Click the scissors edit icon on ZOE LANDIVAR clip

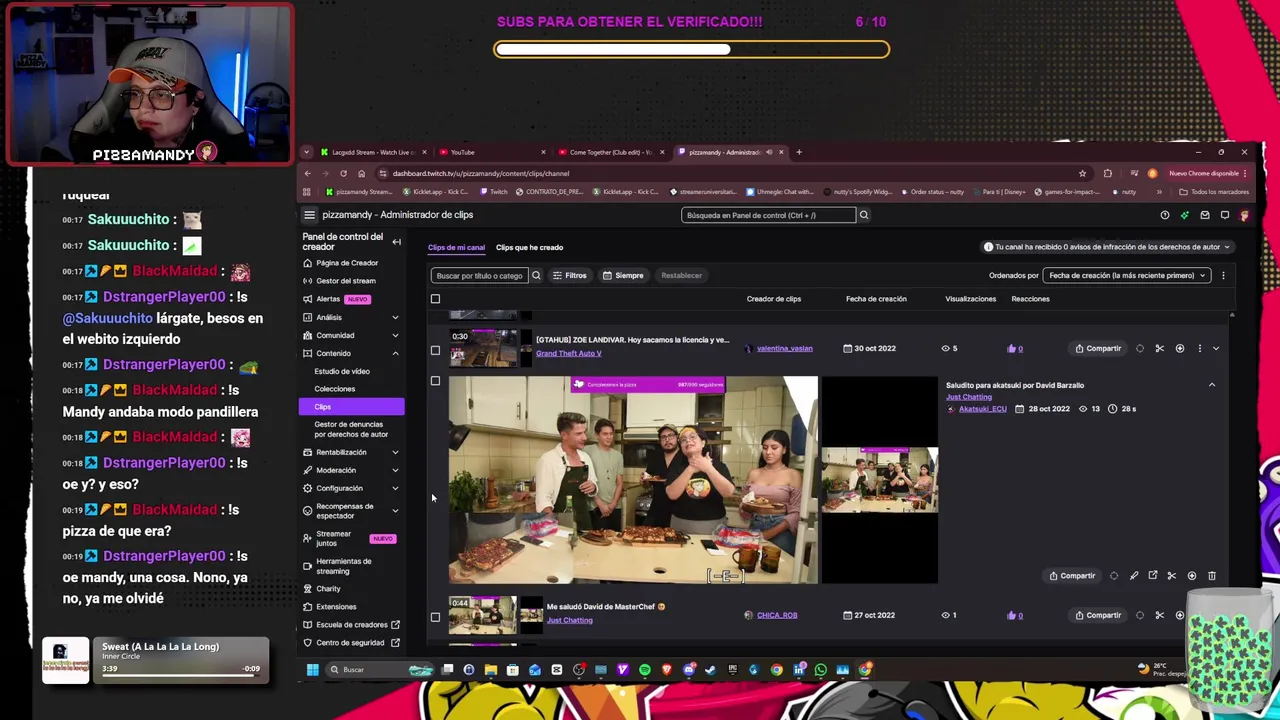1160,348
